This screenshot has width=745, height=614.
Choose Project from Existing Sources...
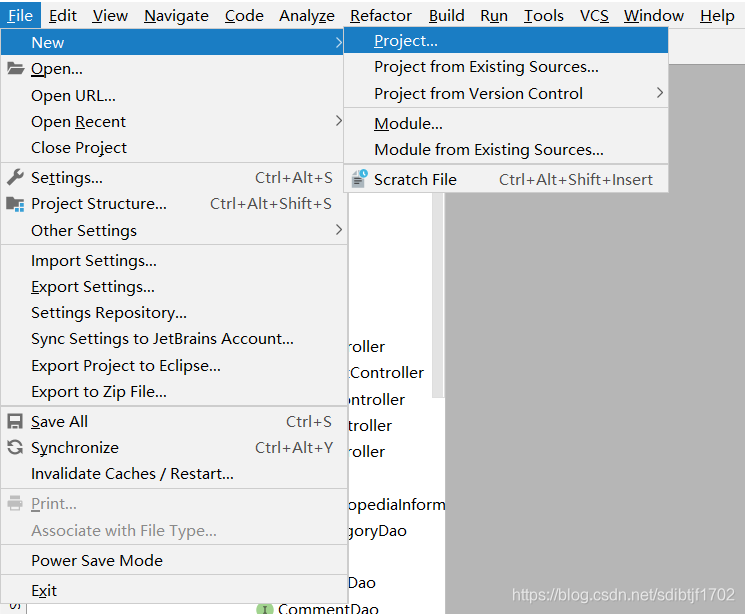[506, 67]
